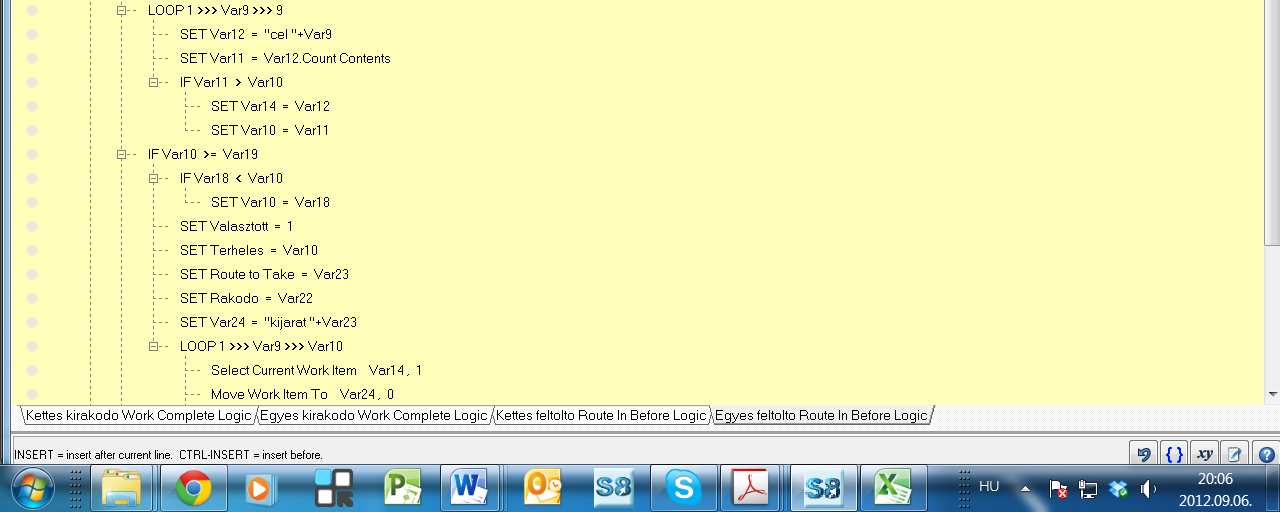Switch to Kettes kirakodo Work Complete Logic tab

tap(138, 415)
